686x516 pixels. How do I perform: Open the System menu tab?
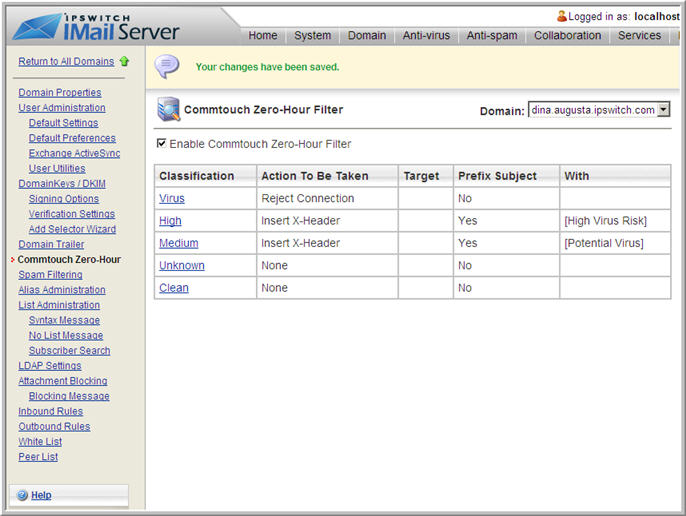coord(312,35)
